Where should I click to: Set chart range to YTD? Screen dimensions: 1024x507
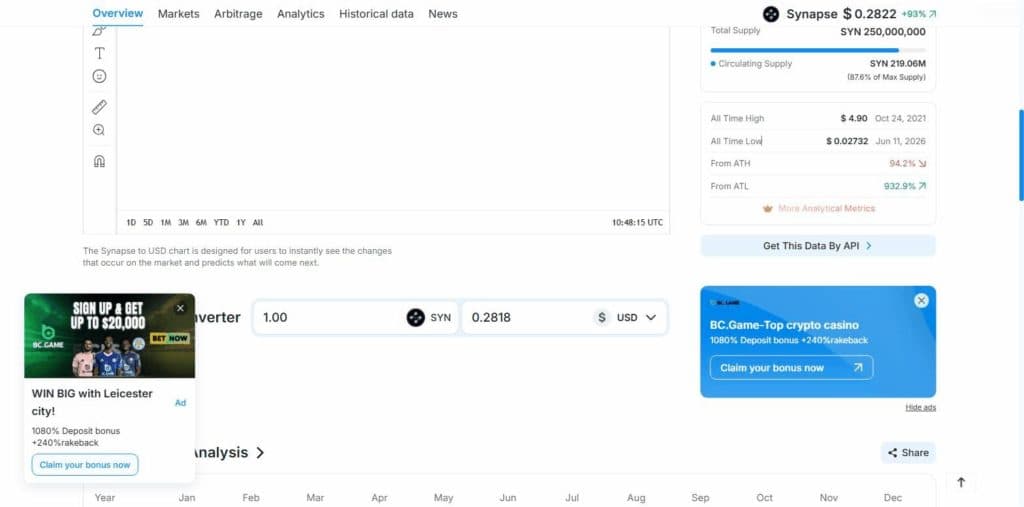click(x=221, y=223)
